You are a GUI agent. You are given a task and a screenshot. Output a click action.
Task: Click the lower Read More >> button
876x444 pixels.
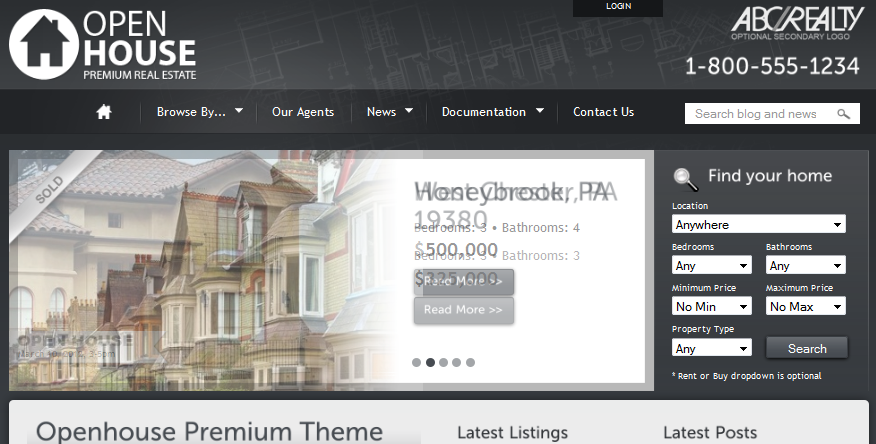tap(464, 310)
